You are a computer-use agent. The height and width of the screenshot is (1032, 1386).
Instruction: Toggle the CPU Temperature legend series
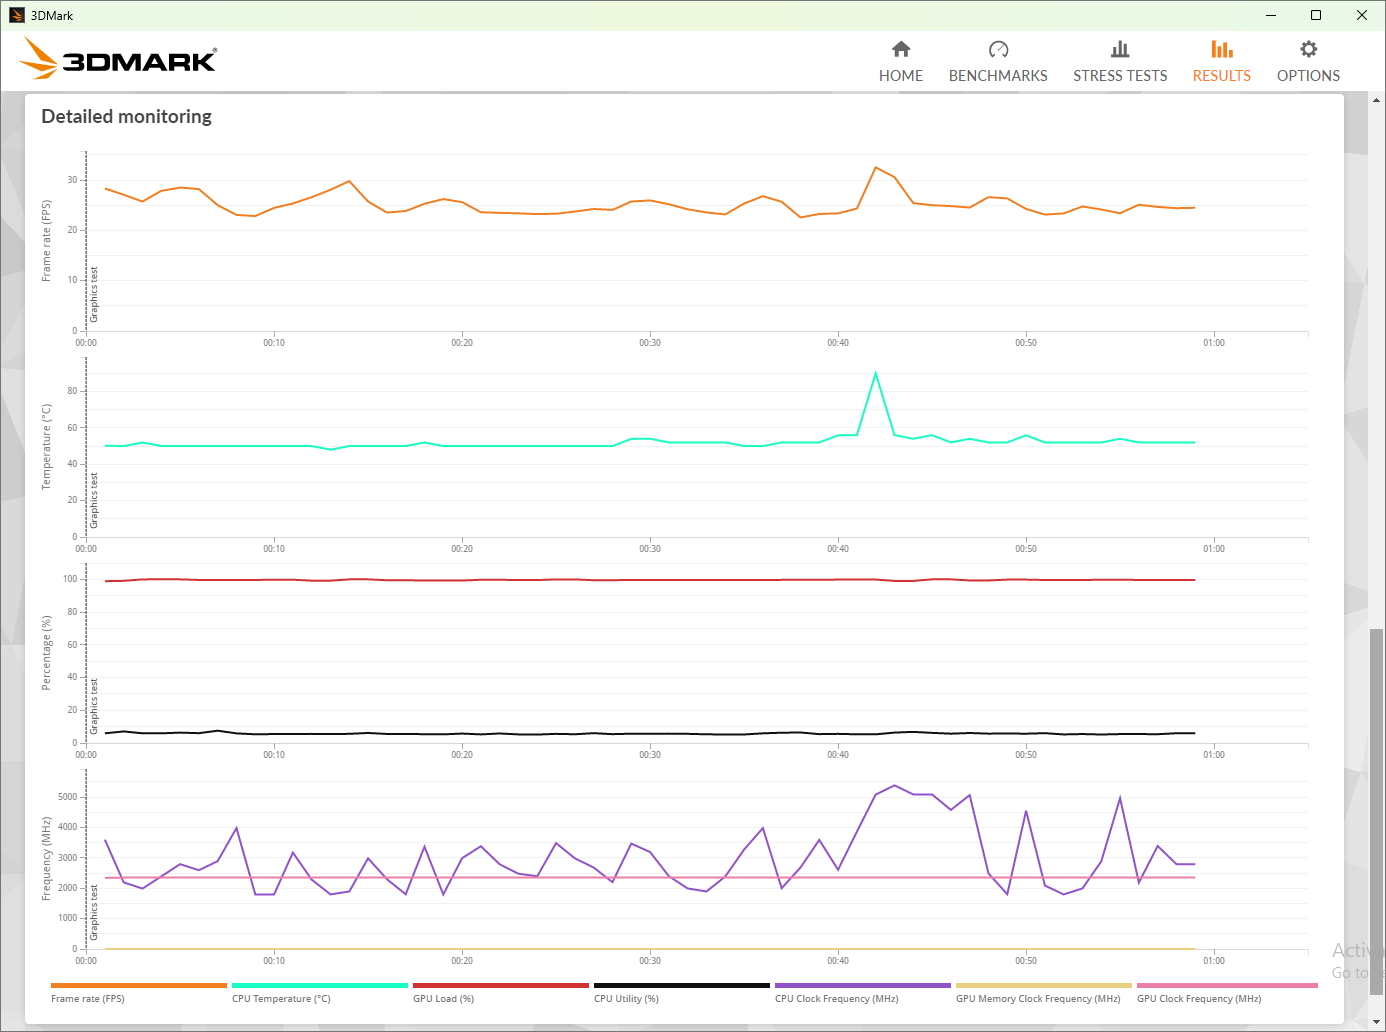(281, 998)
